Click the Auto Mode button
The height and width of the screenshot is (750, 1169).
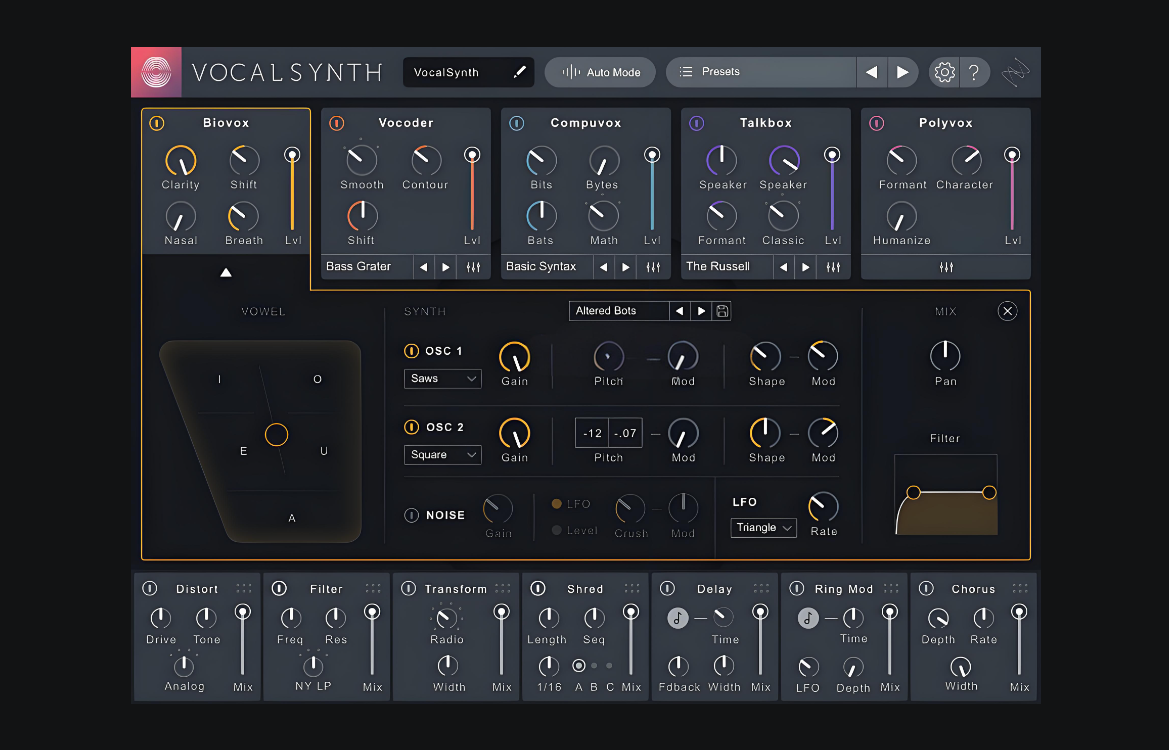pos(600,72)
